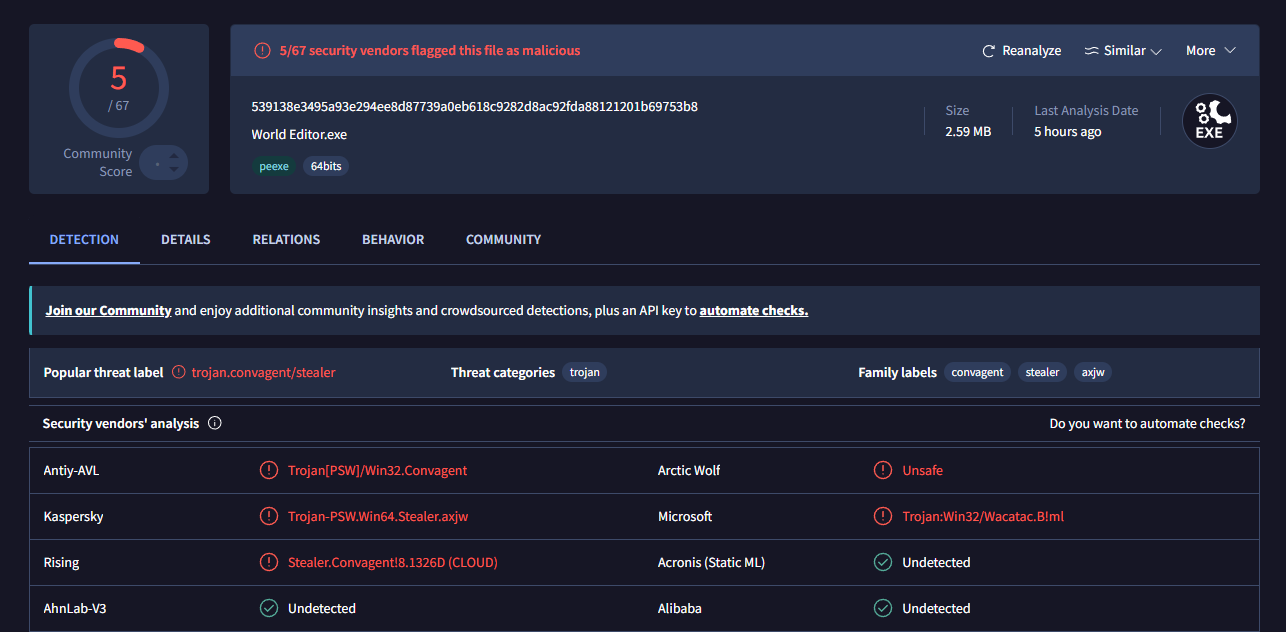The width and height of the screenshot is (1286, 632).
Task: Click the Alibaba undetected checkmark icon
Action: [882, 608]
